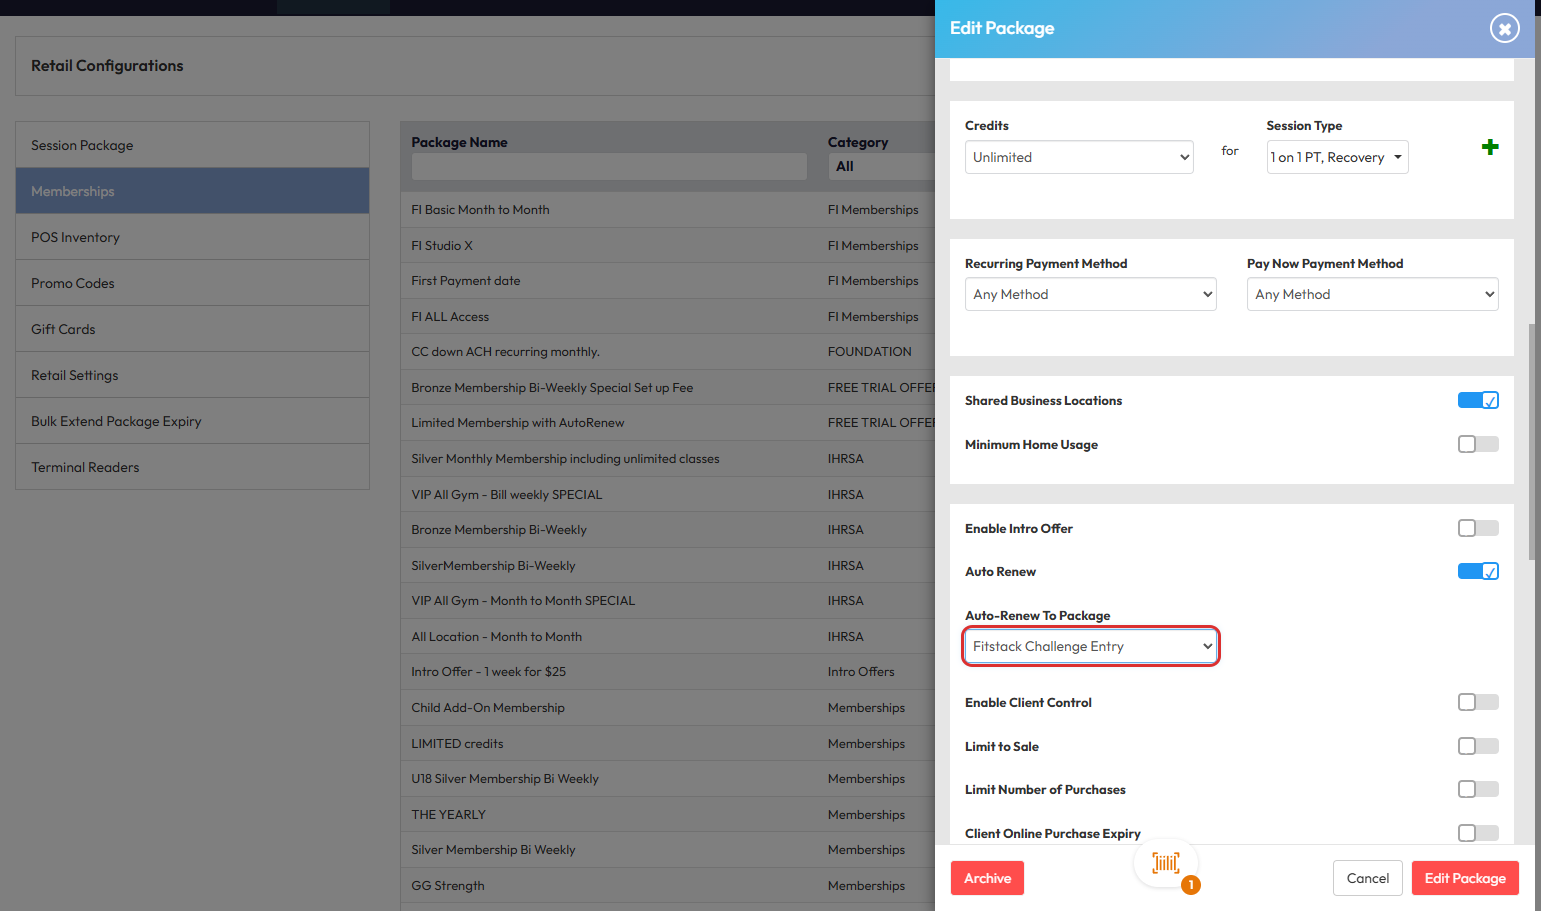Open Recurring Payment Method dropdown
This screenshot has width=1541, height=911.
point(1090,294)
